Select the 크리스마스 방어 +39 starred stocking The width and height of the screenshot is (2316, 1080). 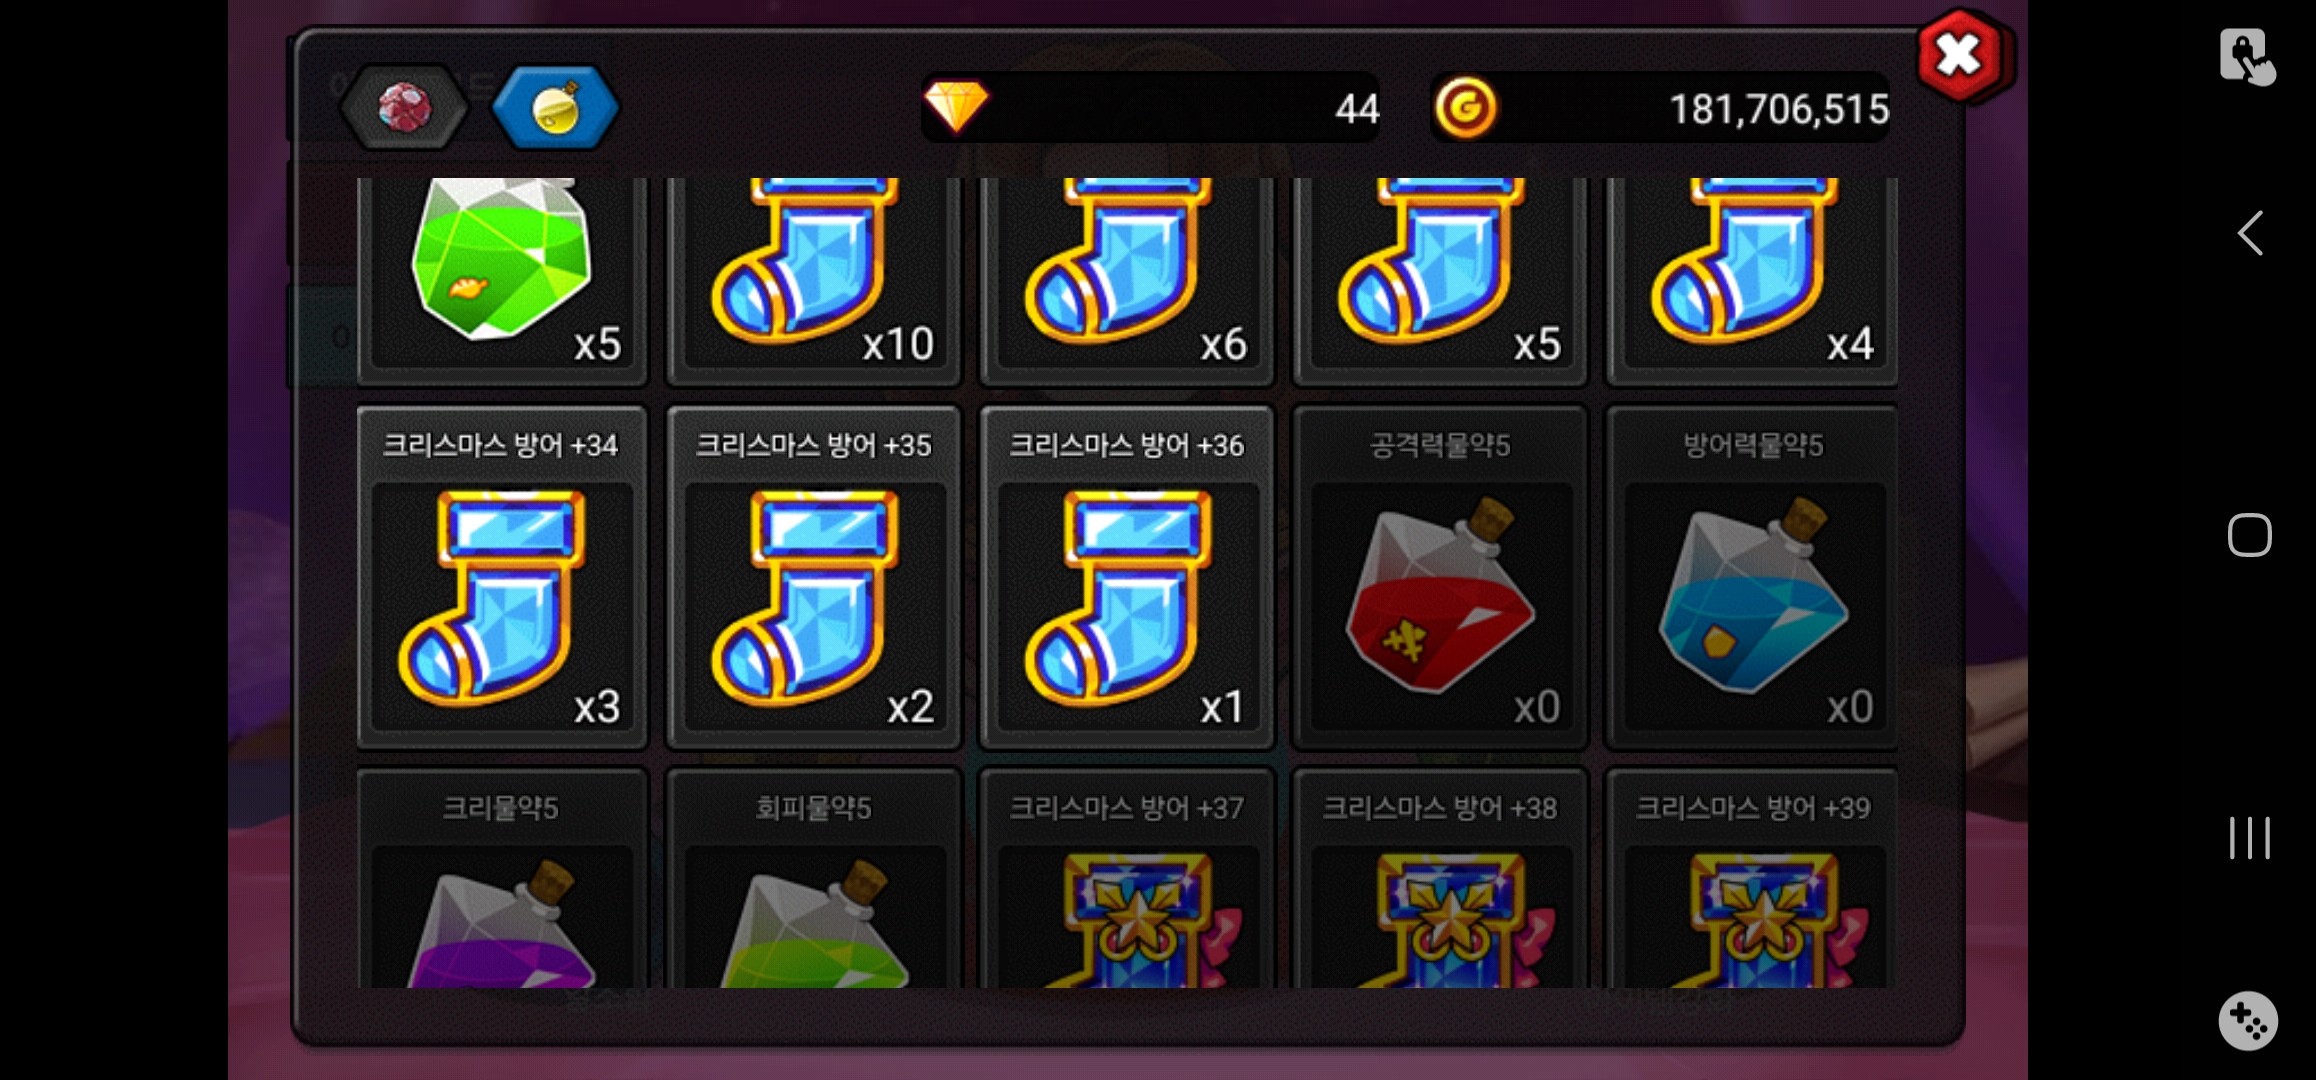tap(1752, 878)
